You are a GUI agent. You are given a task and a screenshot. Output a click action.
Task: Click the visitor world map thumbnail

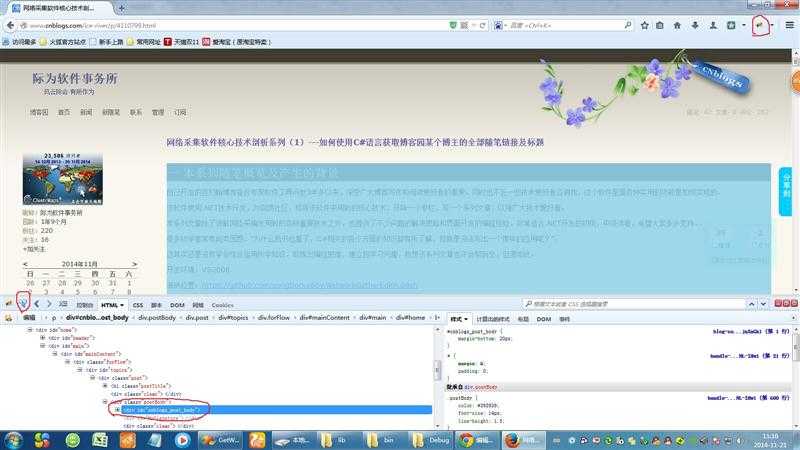[62, 179]
